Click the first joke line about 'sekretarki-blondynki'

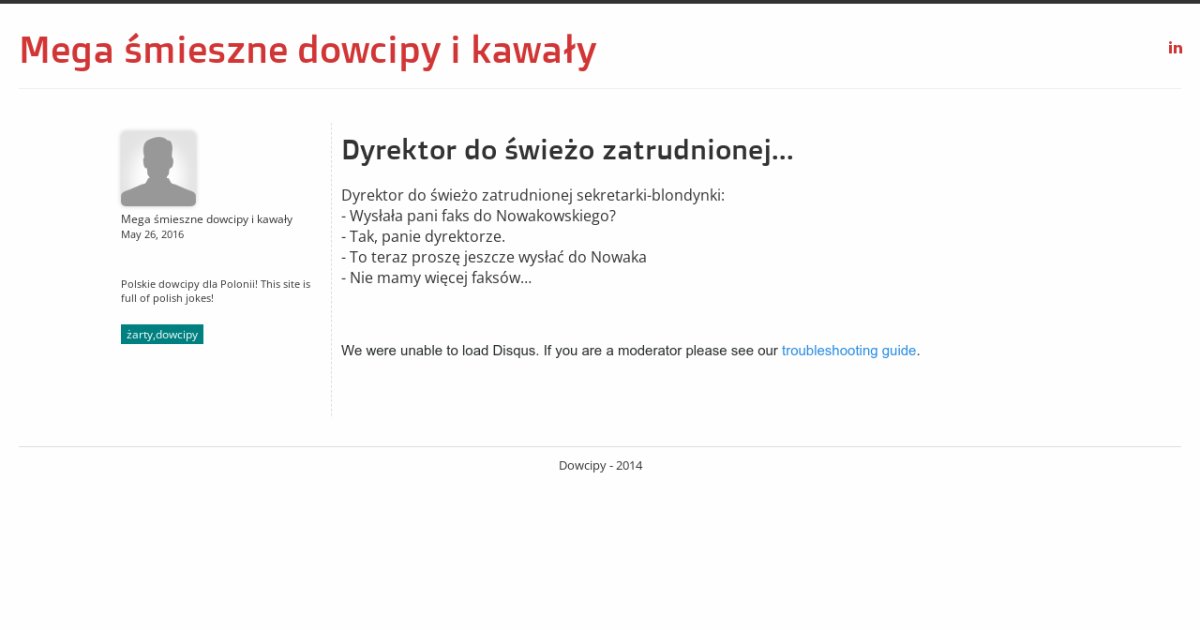pyautogui.click(x=532, y=195)
